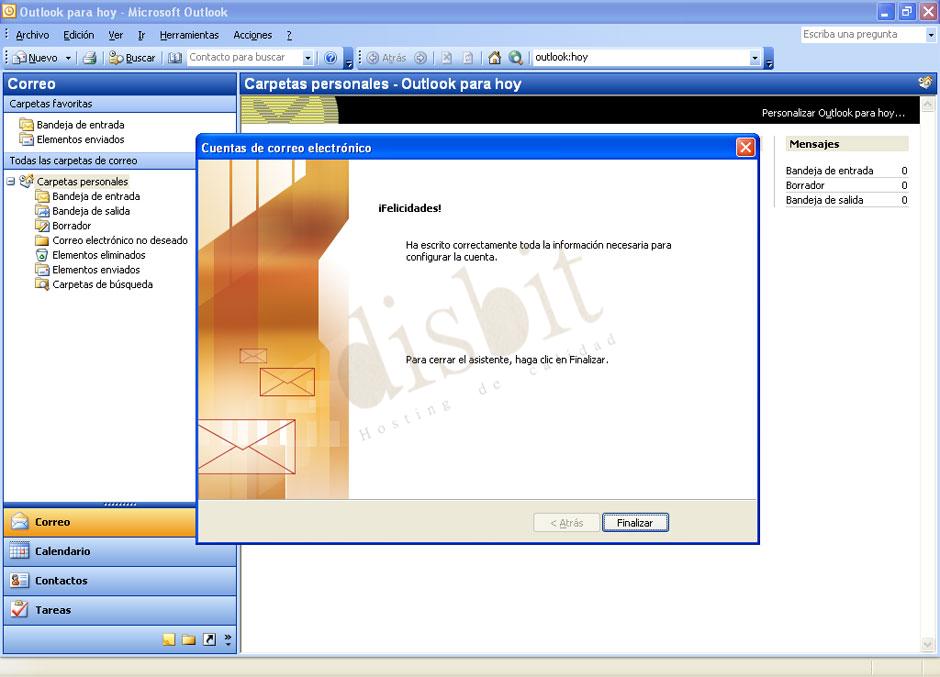Click the Finalizar button in the wizard

coord(635,522)
